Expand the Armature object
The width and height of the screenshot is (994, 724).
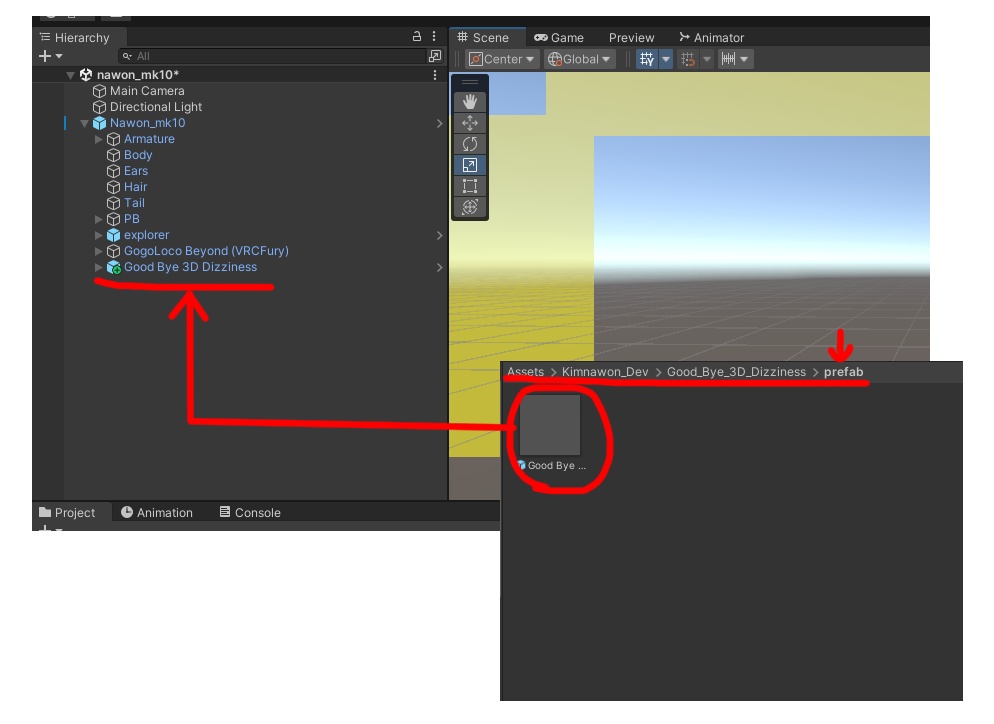pos(98,139)
